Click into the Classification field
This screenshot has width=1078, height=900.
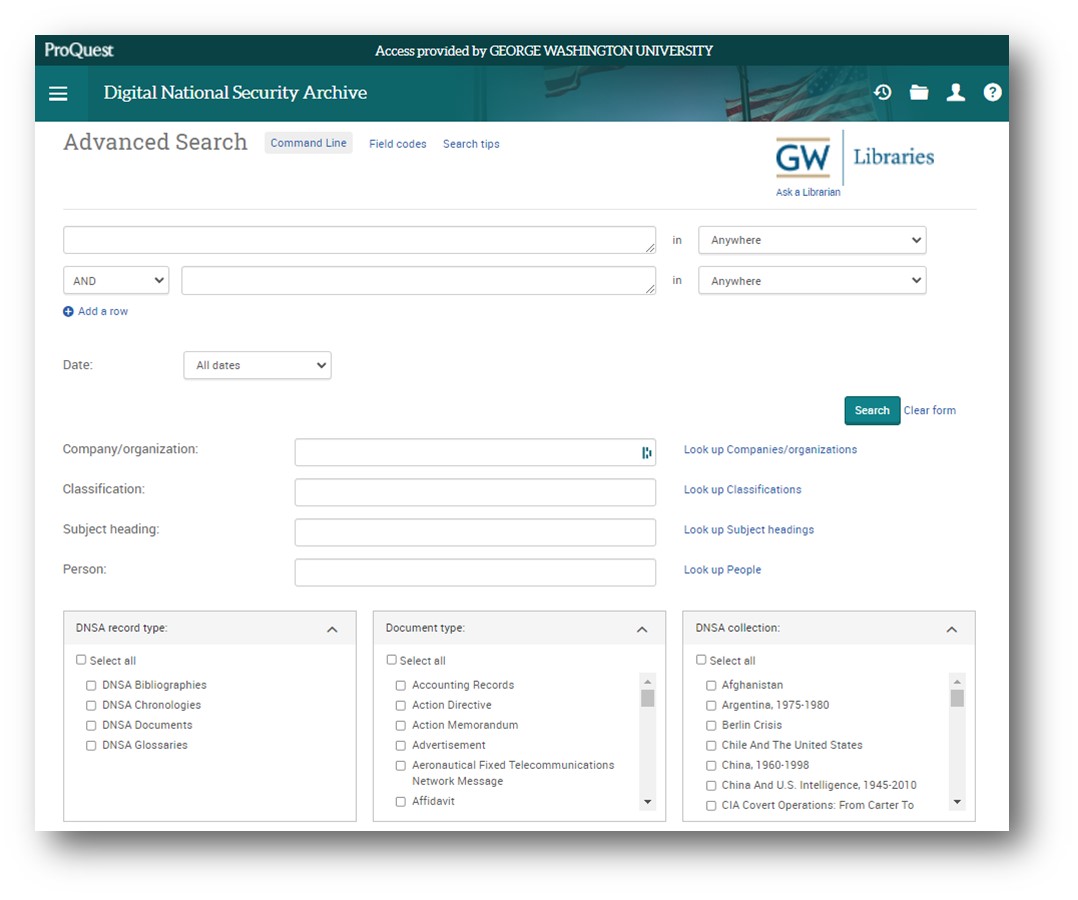pos(475,492)
